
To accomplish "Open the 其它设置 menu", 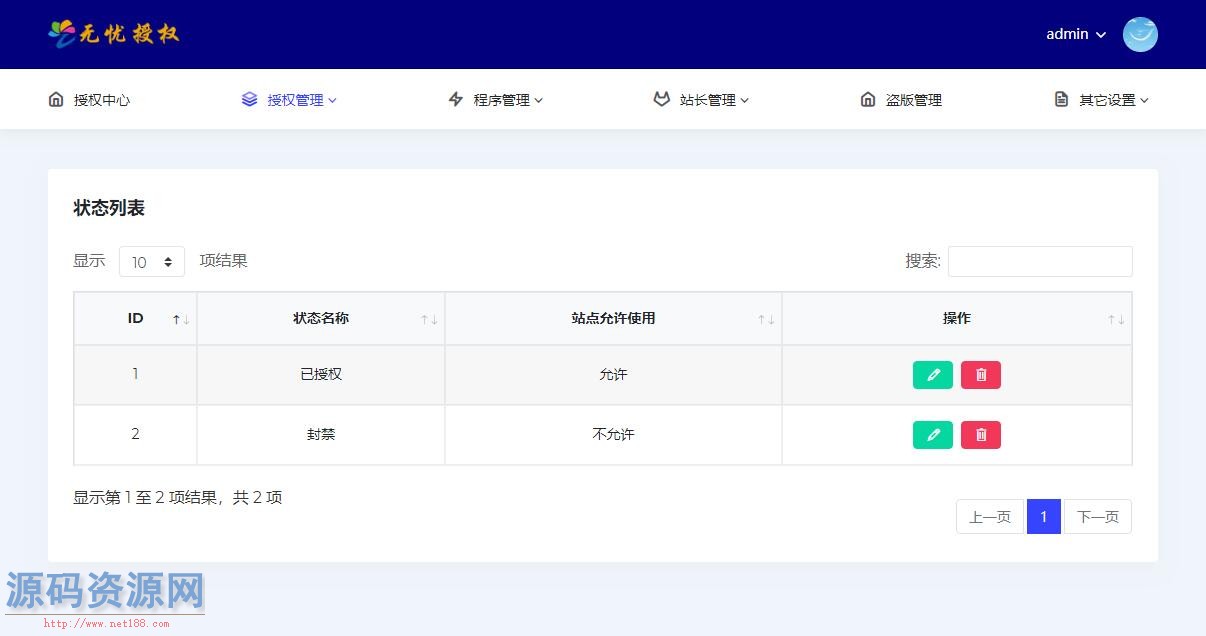I will click(x=1102, y=100).
